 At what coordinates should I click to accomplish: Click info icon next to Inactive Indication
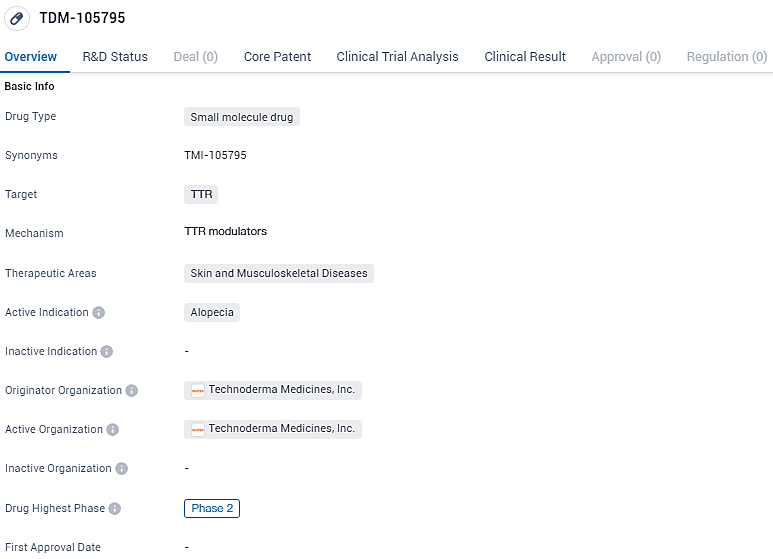[107, 352]
